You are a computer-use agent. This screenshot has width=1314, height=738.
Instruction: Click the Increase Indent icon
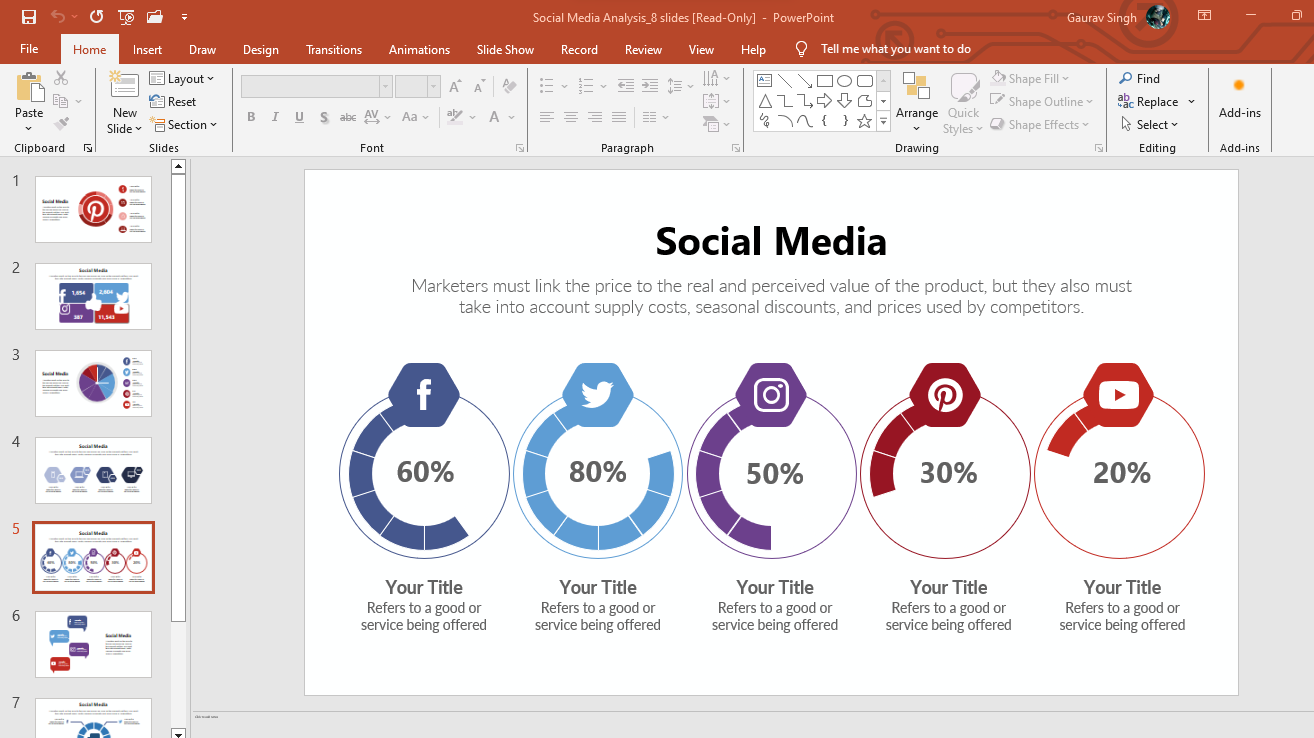click(x=649, y=86)
